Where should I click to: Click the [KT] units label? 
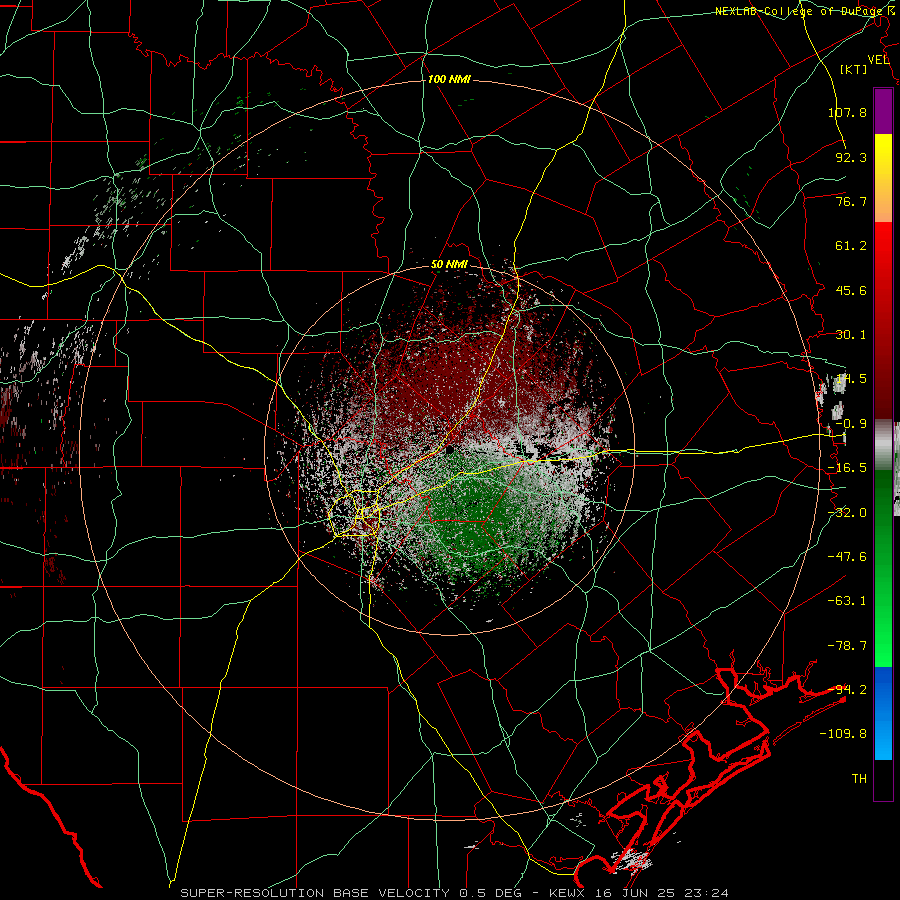853,69
